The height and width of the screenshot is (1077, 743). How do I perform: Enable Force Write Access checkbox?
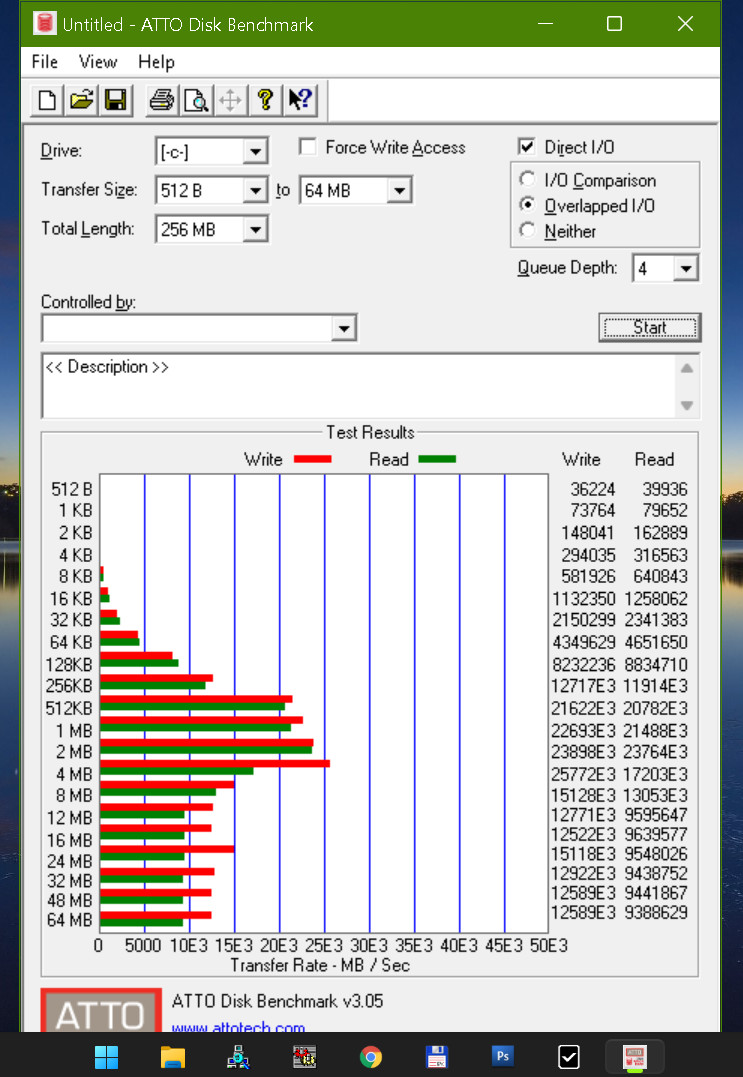click(x=308, y=147)
